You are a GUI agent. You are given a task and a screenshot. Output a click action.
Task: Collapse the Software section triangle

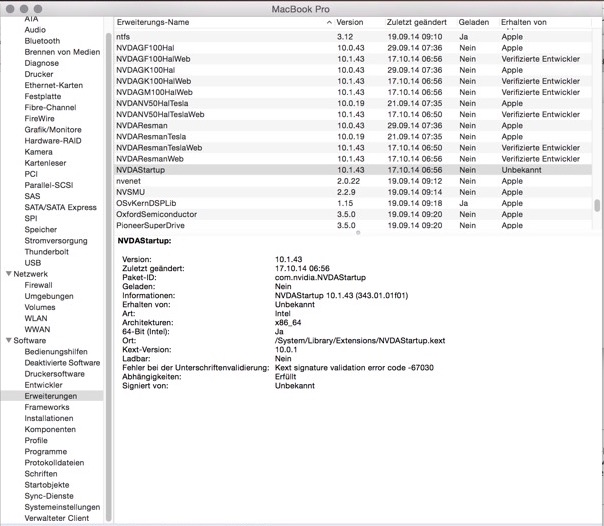(8, 340)
